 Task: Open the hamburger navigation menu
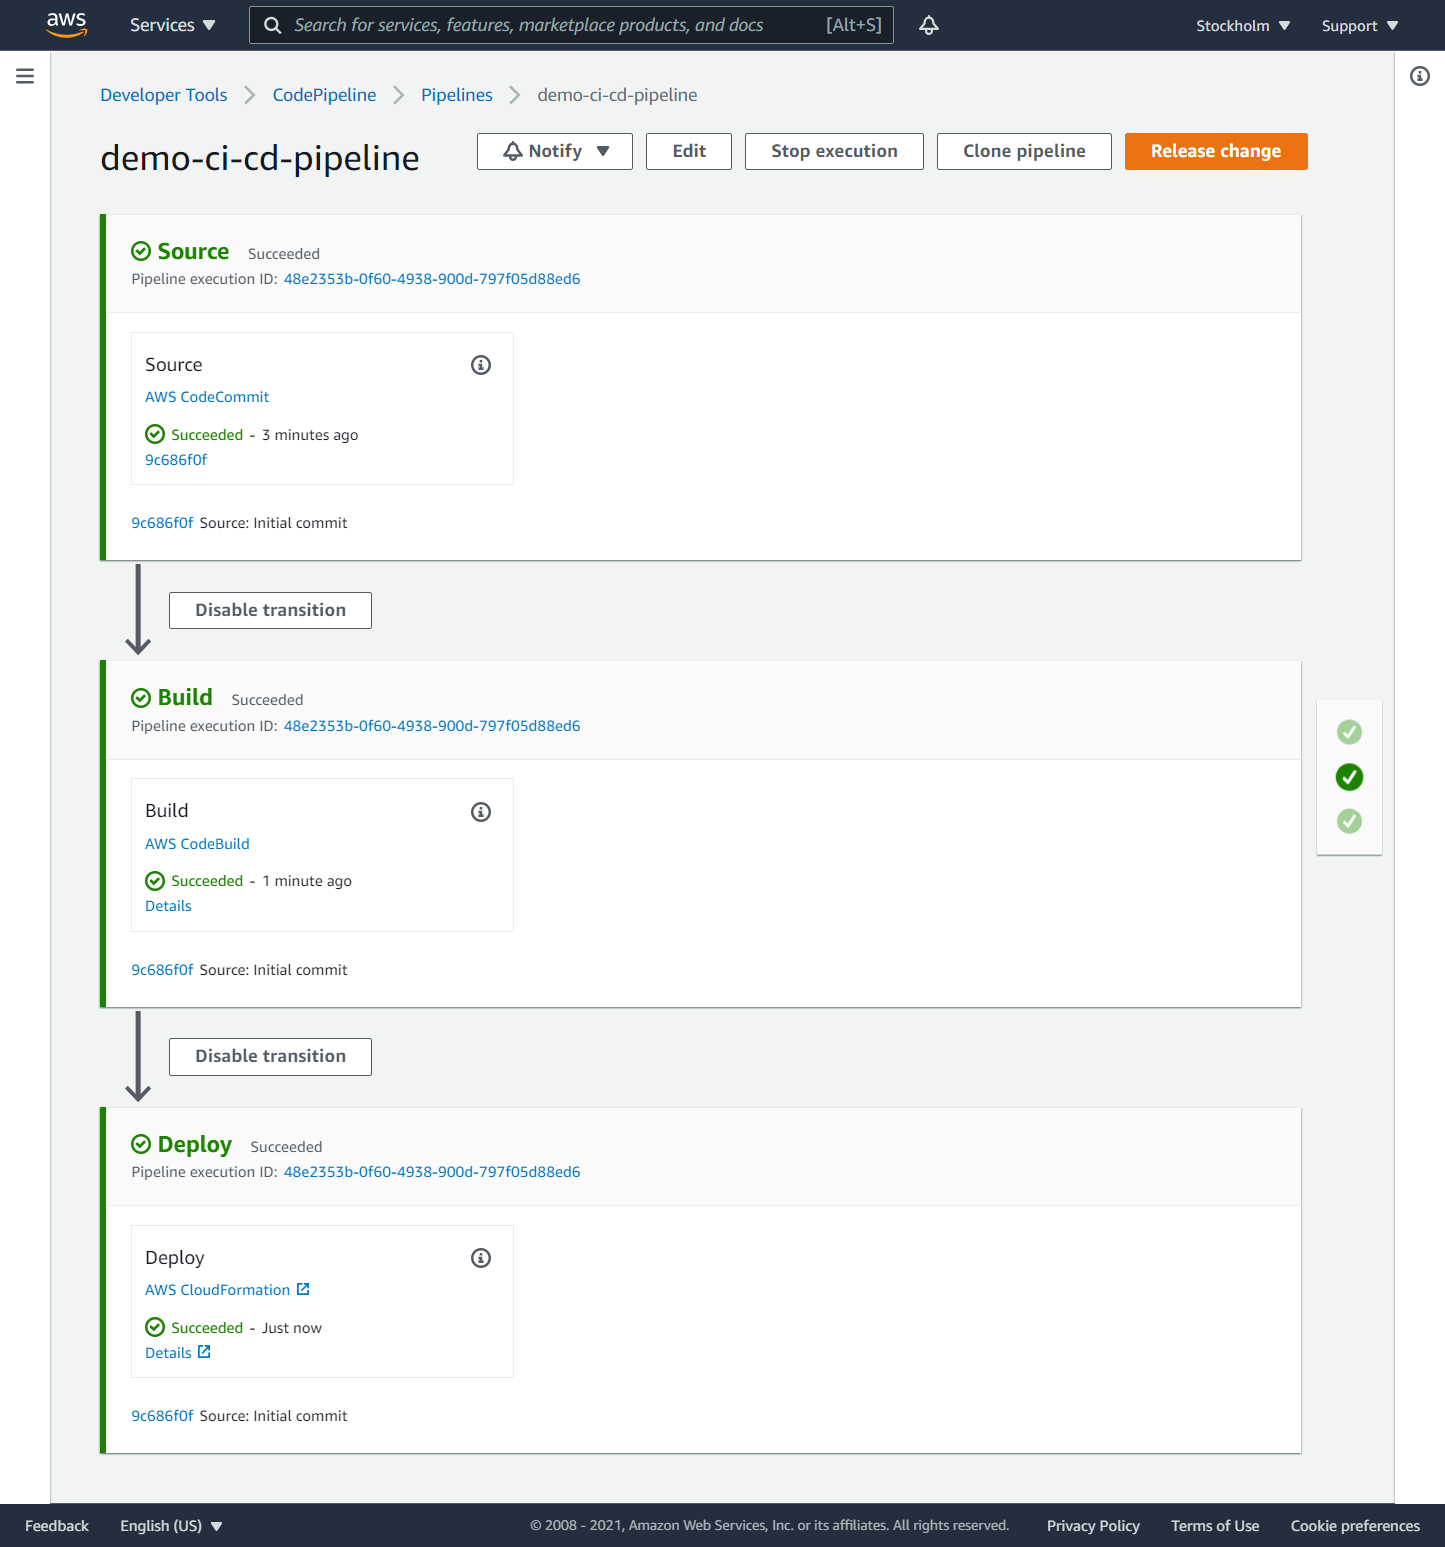25,76
